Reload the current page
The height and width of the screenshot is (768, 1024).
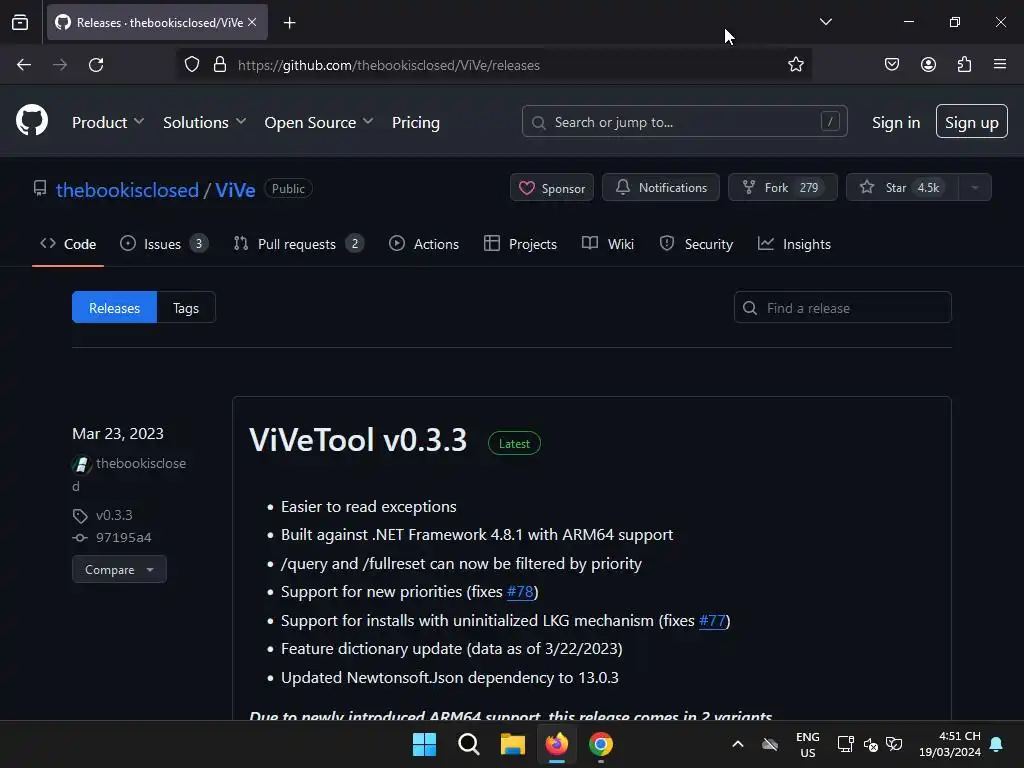coord(96,65)
